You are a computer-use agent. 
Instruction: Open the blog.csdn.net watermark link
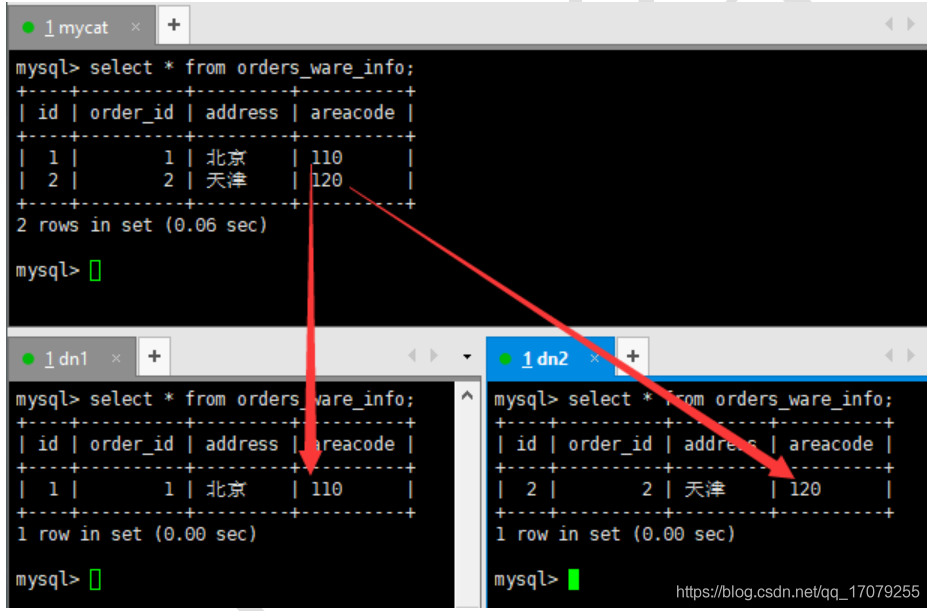point(797,591)
